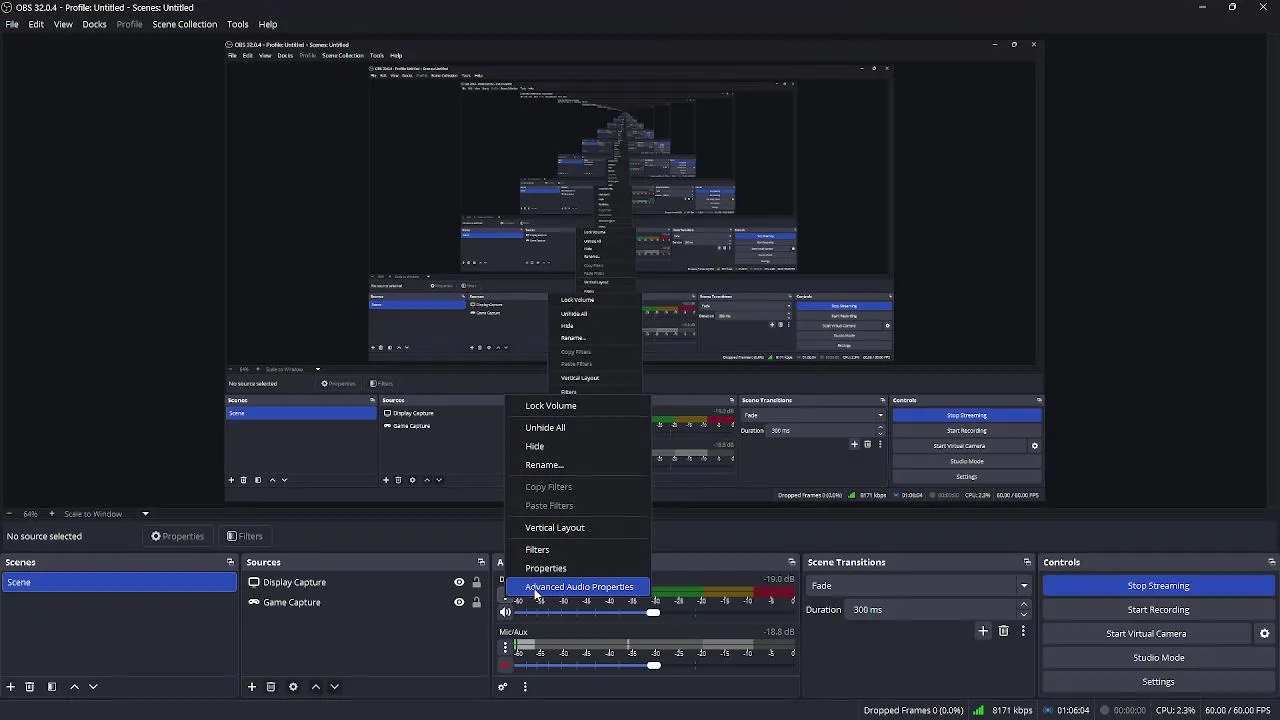This screenshot has width=1280, height=720.
Task: Open the Scene Collection menu
Action: [x=184, y=24]
